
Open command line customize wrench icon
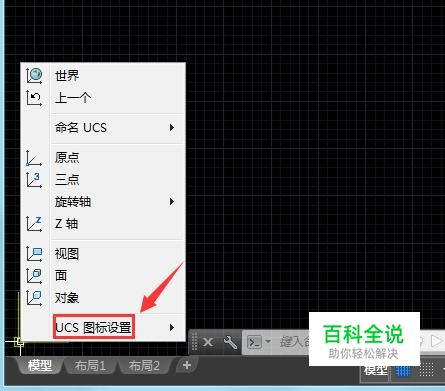230,342
